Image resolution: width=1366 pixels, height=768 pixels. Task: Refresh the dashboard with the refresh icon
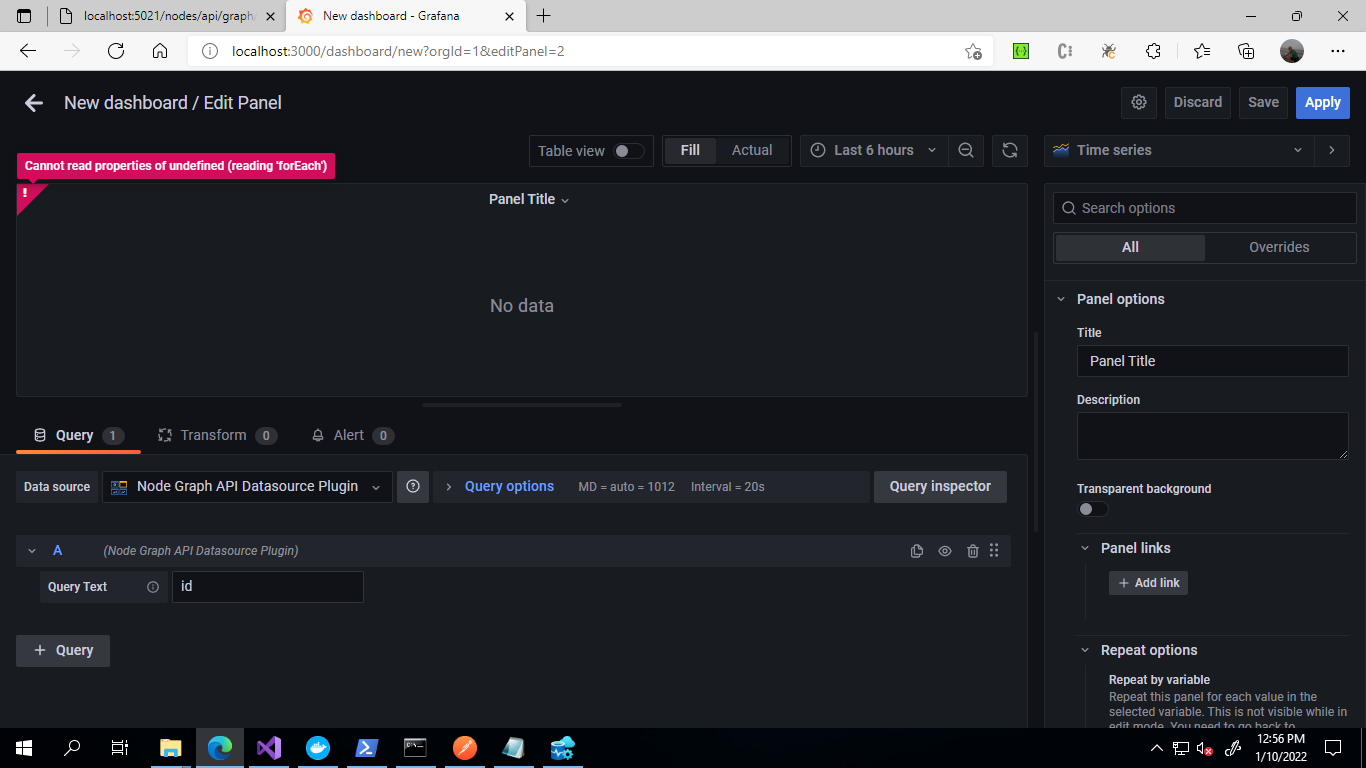click(1010, 150)
